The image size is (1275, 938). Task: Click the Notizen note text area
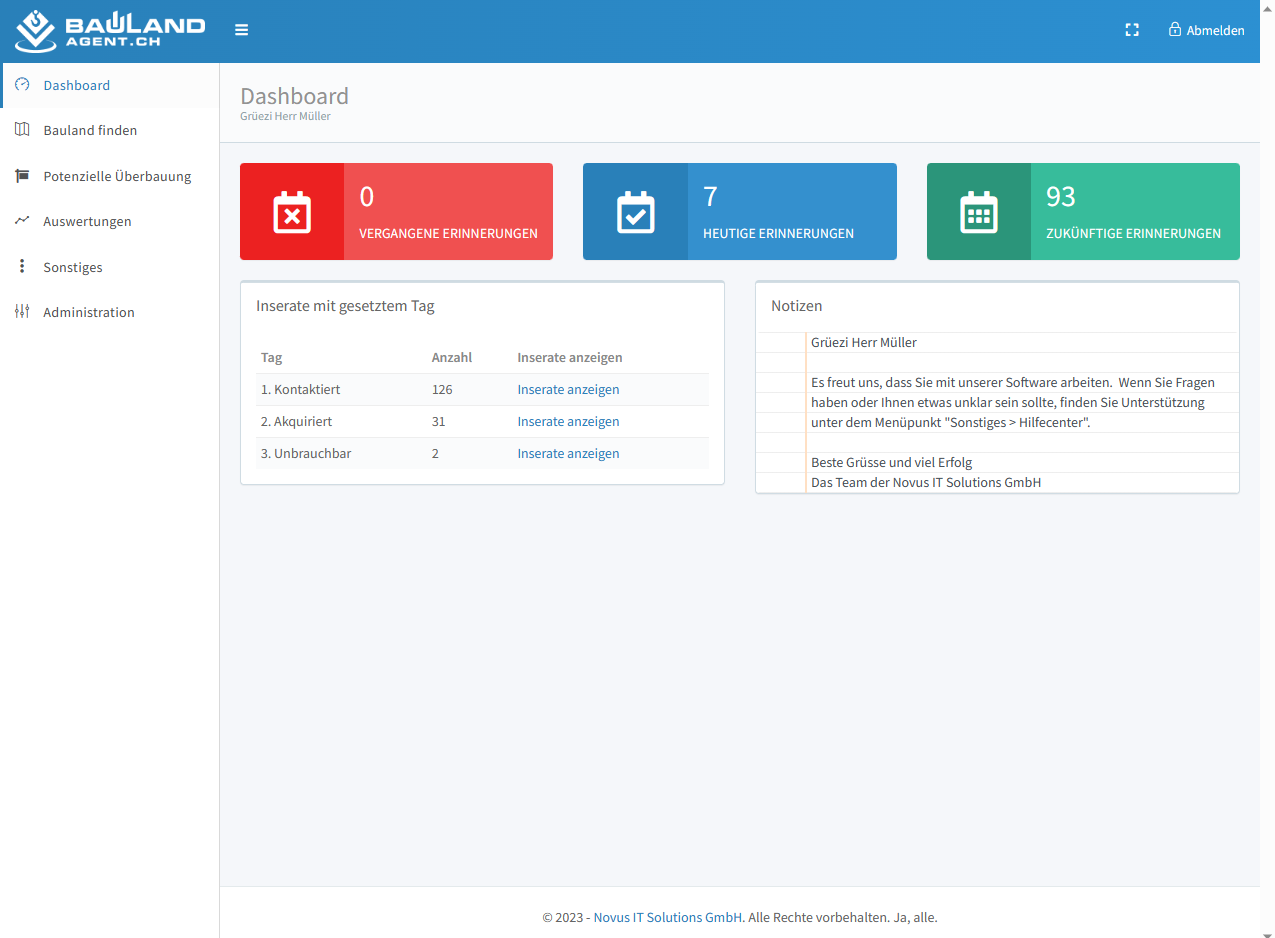(1010, 412)
